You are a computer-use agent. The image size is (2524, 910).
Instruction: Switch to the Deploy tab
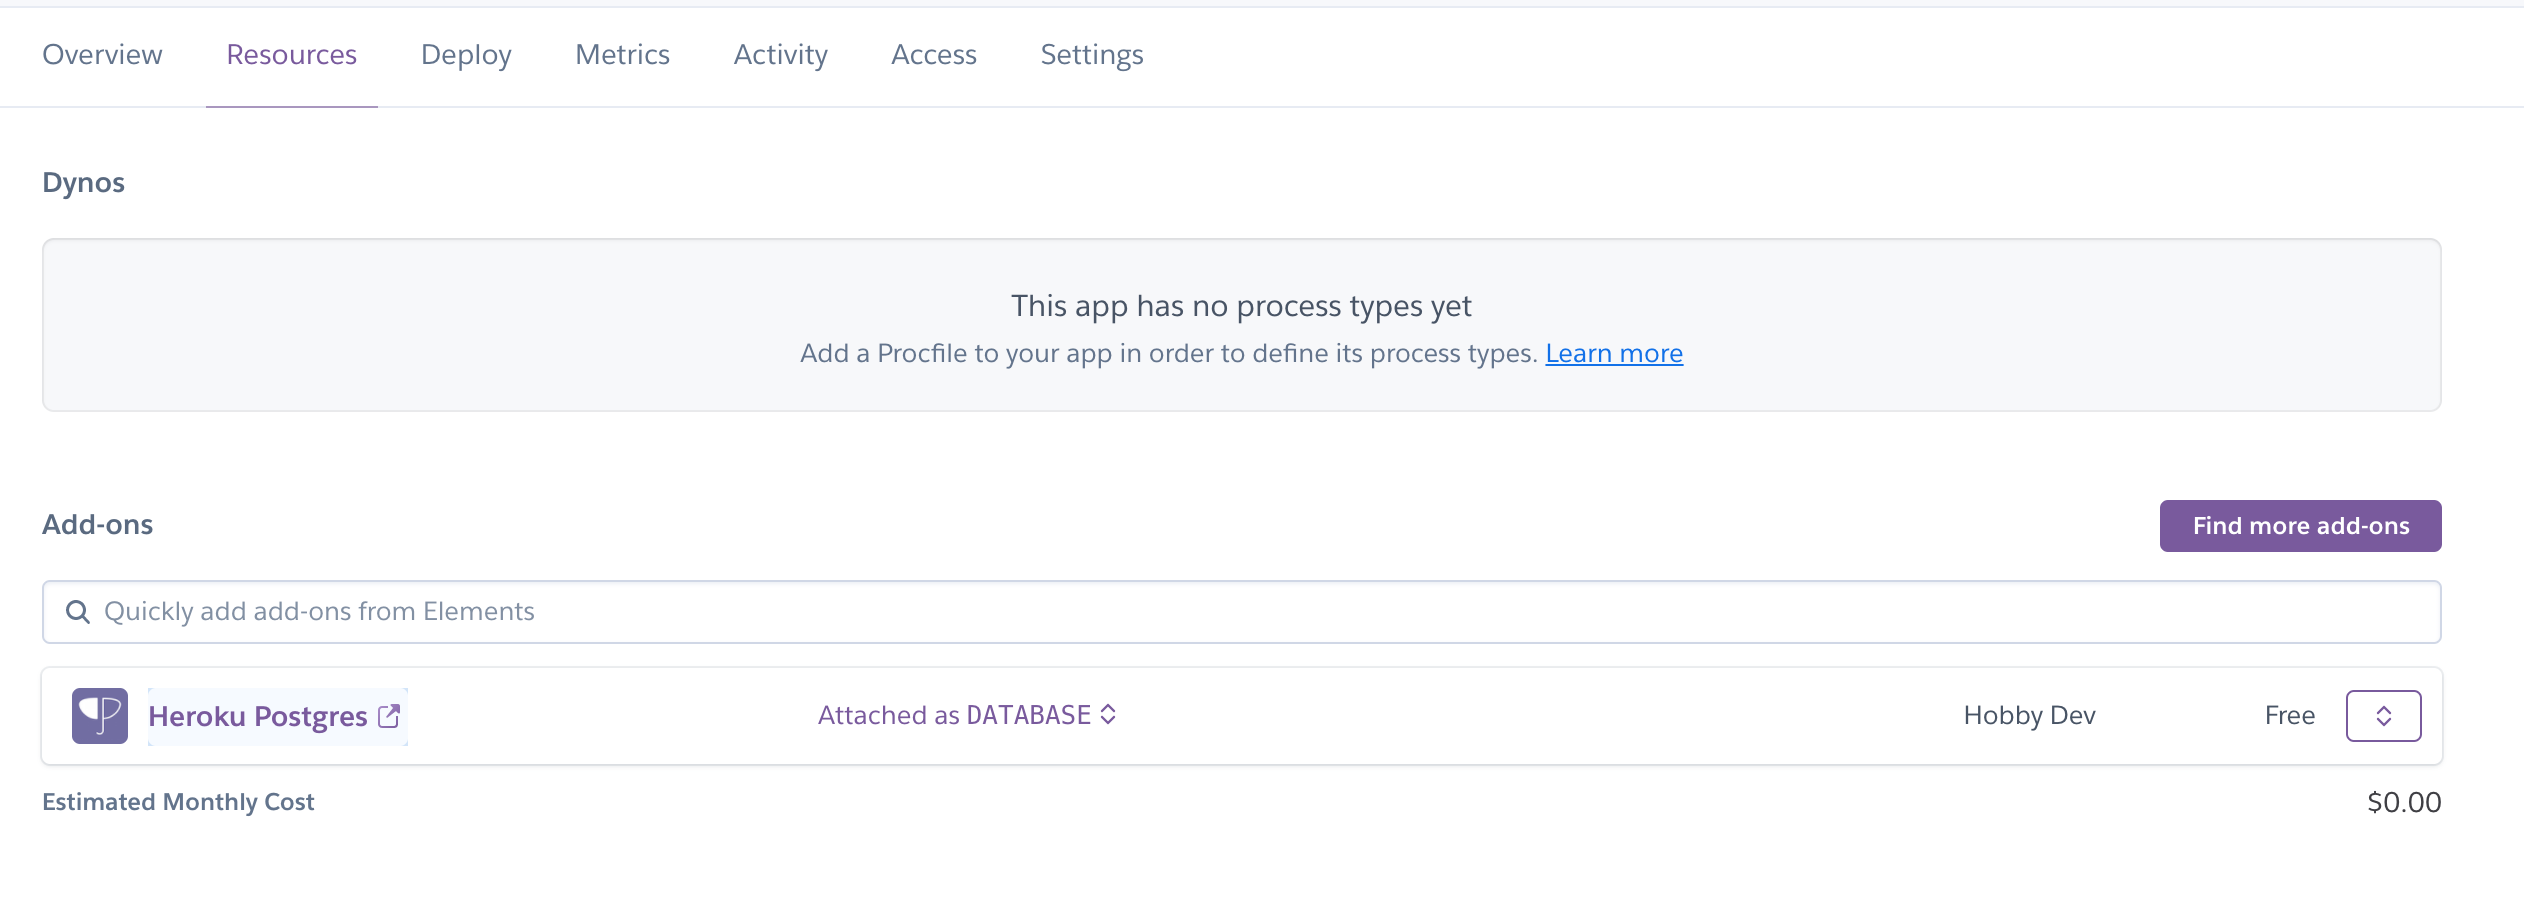(466, 55)
